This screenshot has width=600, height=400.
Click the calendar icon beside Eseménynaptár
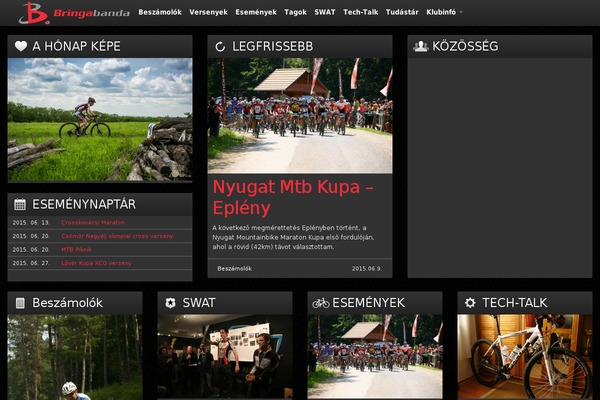[20, 204]
